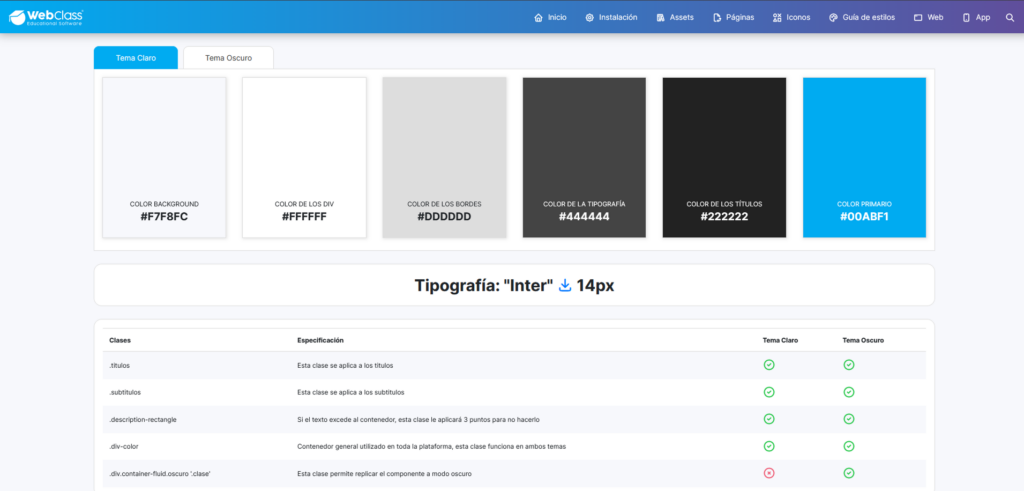1024x491 pixels.
Task: Open the Iconos nav link
Action: (x=791, y=17)
